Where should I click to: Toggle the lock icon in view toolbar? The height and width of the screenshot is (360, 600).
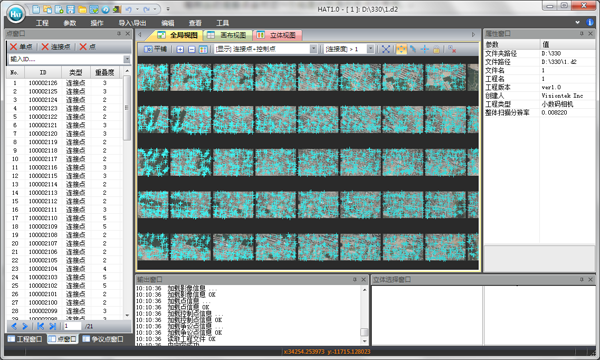point(436,49)
